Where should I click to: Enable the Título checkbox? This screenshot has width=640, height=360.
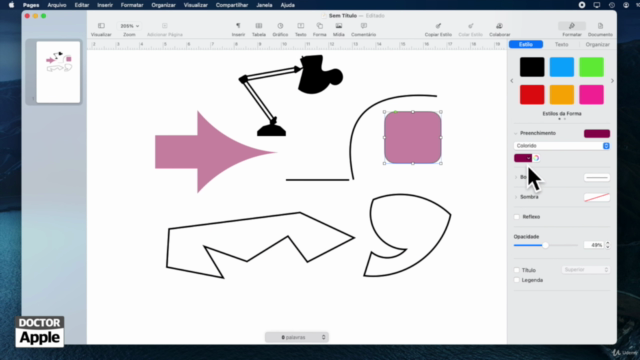(x=517, y=270)
